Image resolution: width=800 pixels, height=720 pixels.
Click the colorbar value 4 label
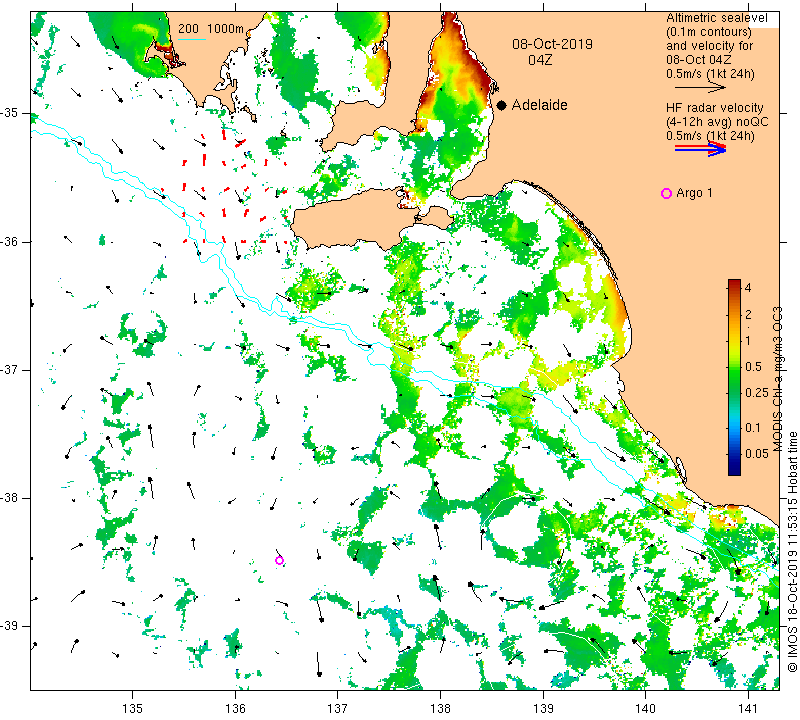point(748,288)
